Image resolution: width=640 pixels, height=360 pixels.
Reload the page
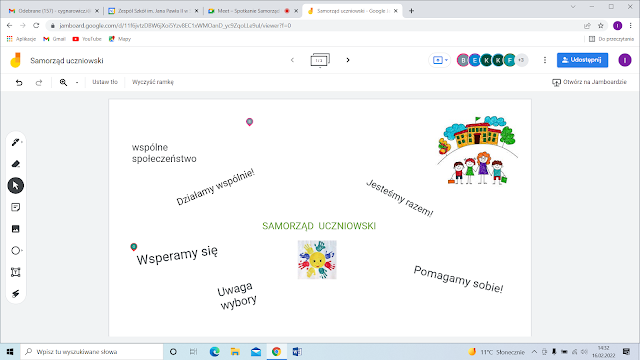pos(36,25)
